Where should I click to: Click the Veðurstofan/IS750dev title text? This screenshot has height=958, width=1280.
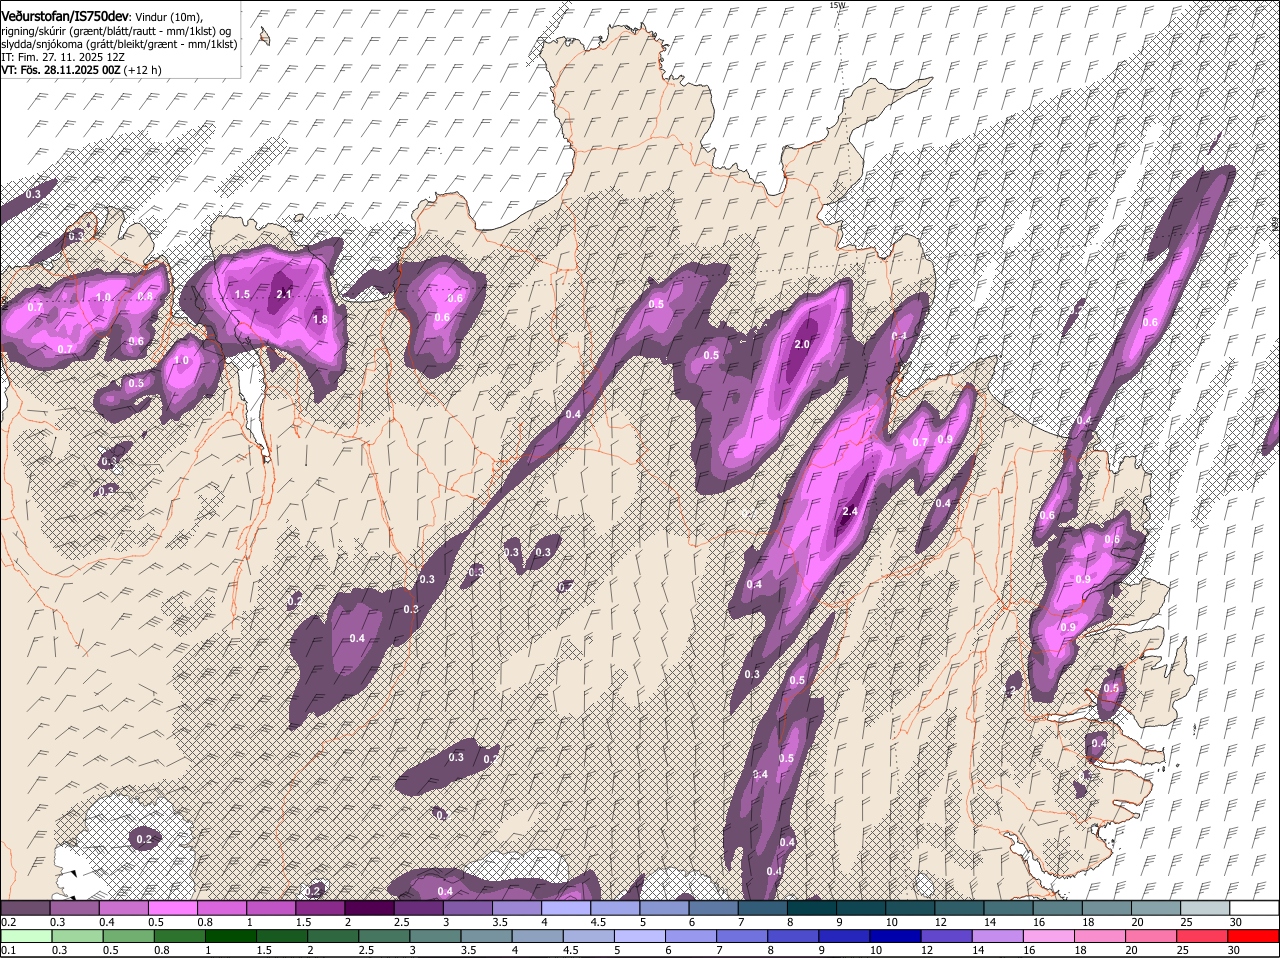click(x=65, y=16)
